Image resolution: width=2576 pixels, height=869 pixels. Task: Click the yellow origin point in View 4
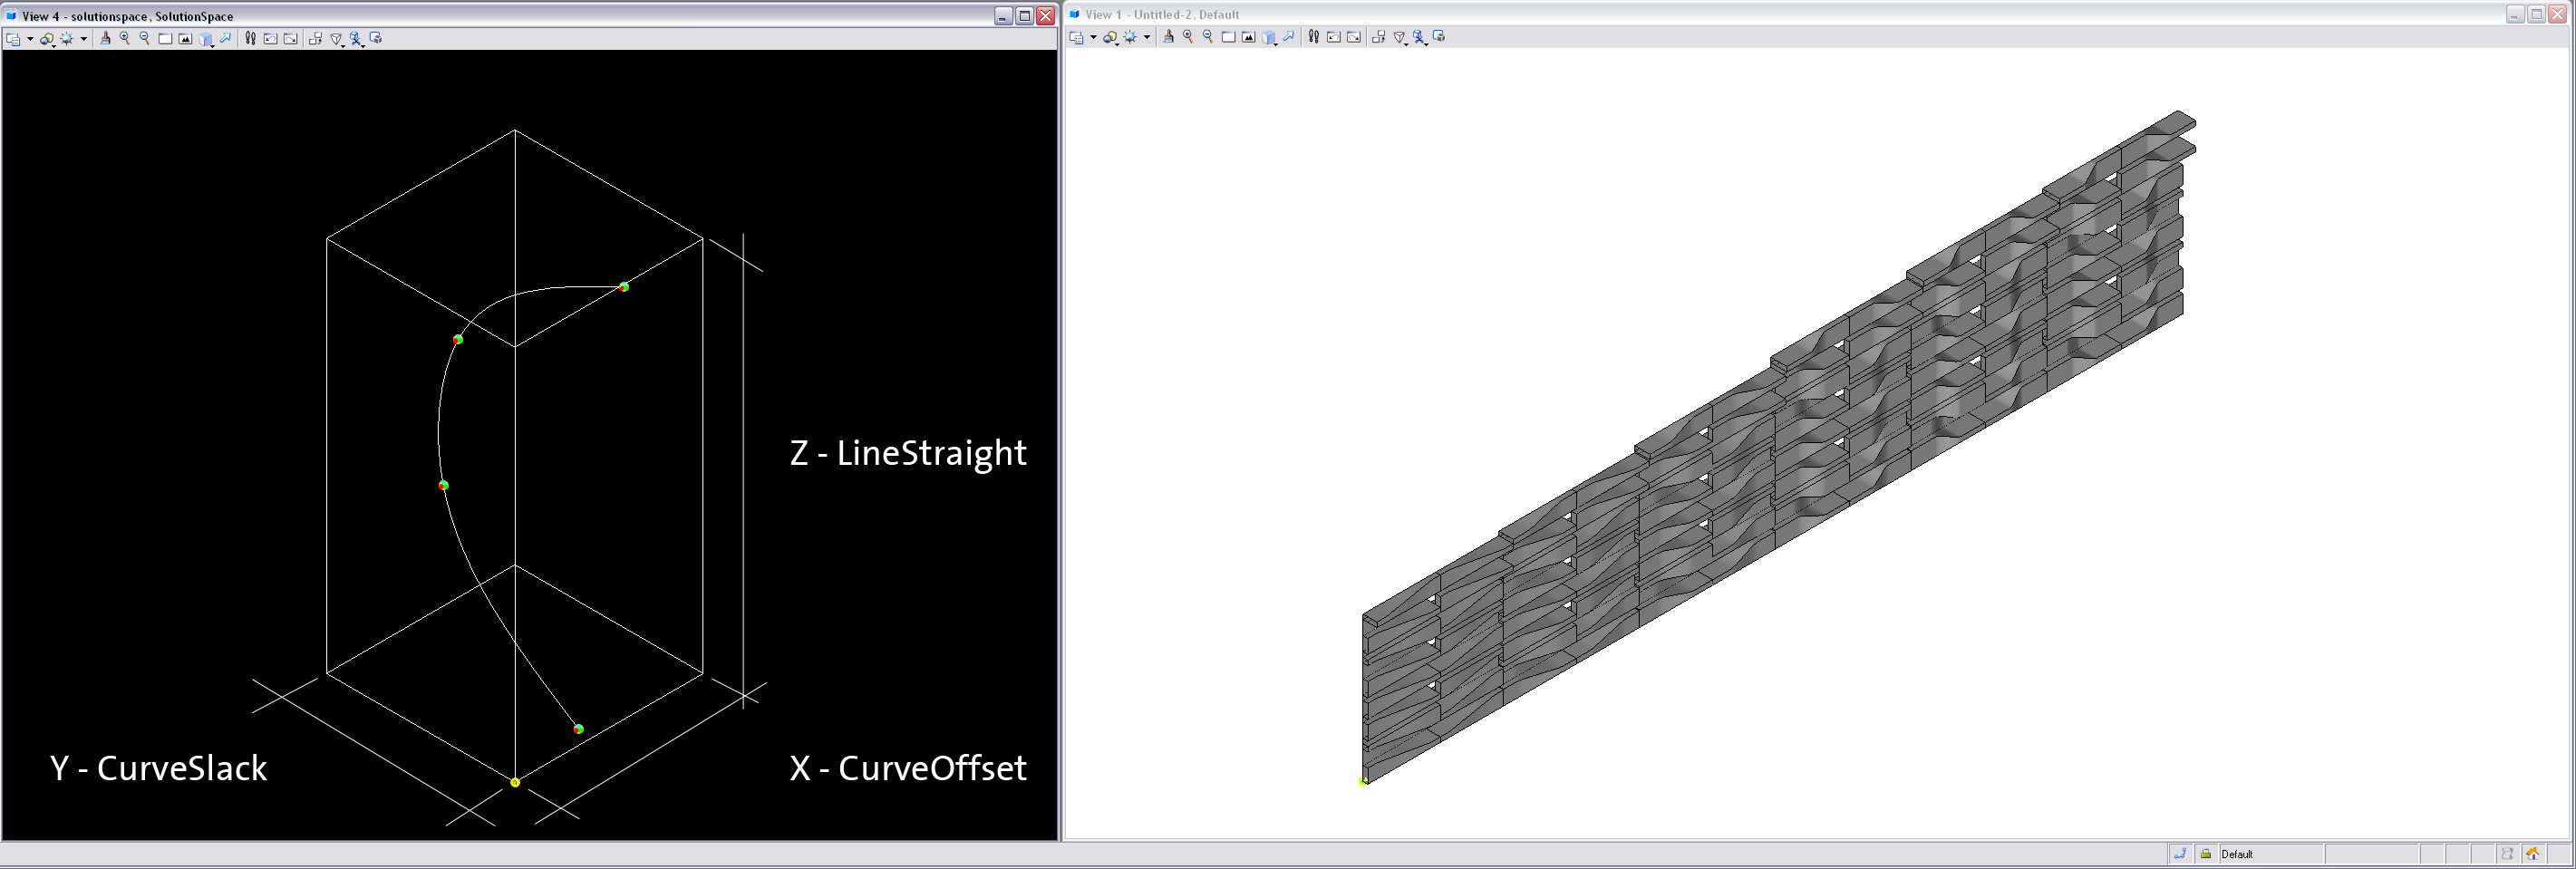click(515, 782)
